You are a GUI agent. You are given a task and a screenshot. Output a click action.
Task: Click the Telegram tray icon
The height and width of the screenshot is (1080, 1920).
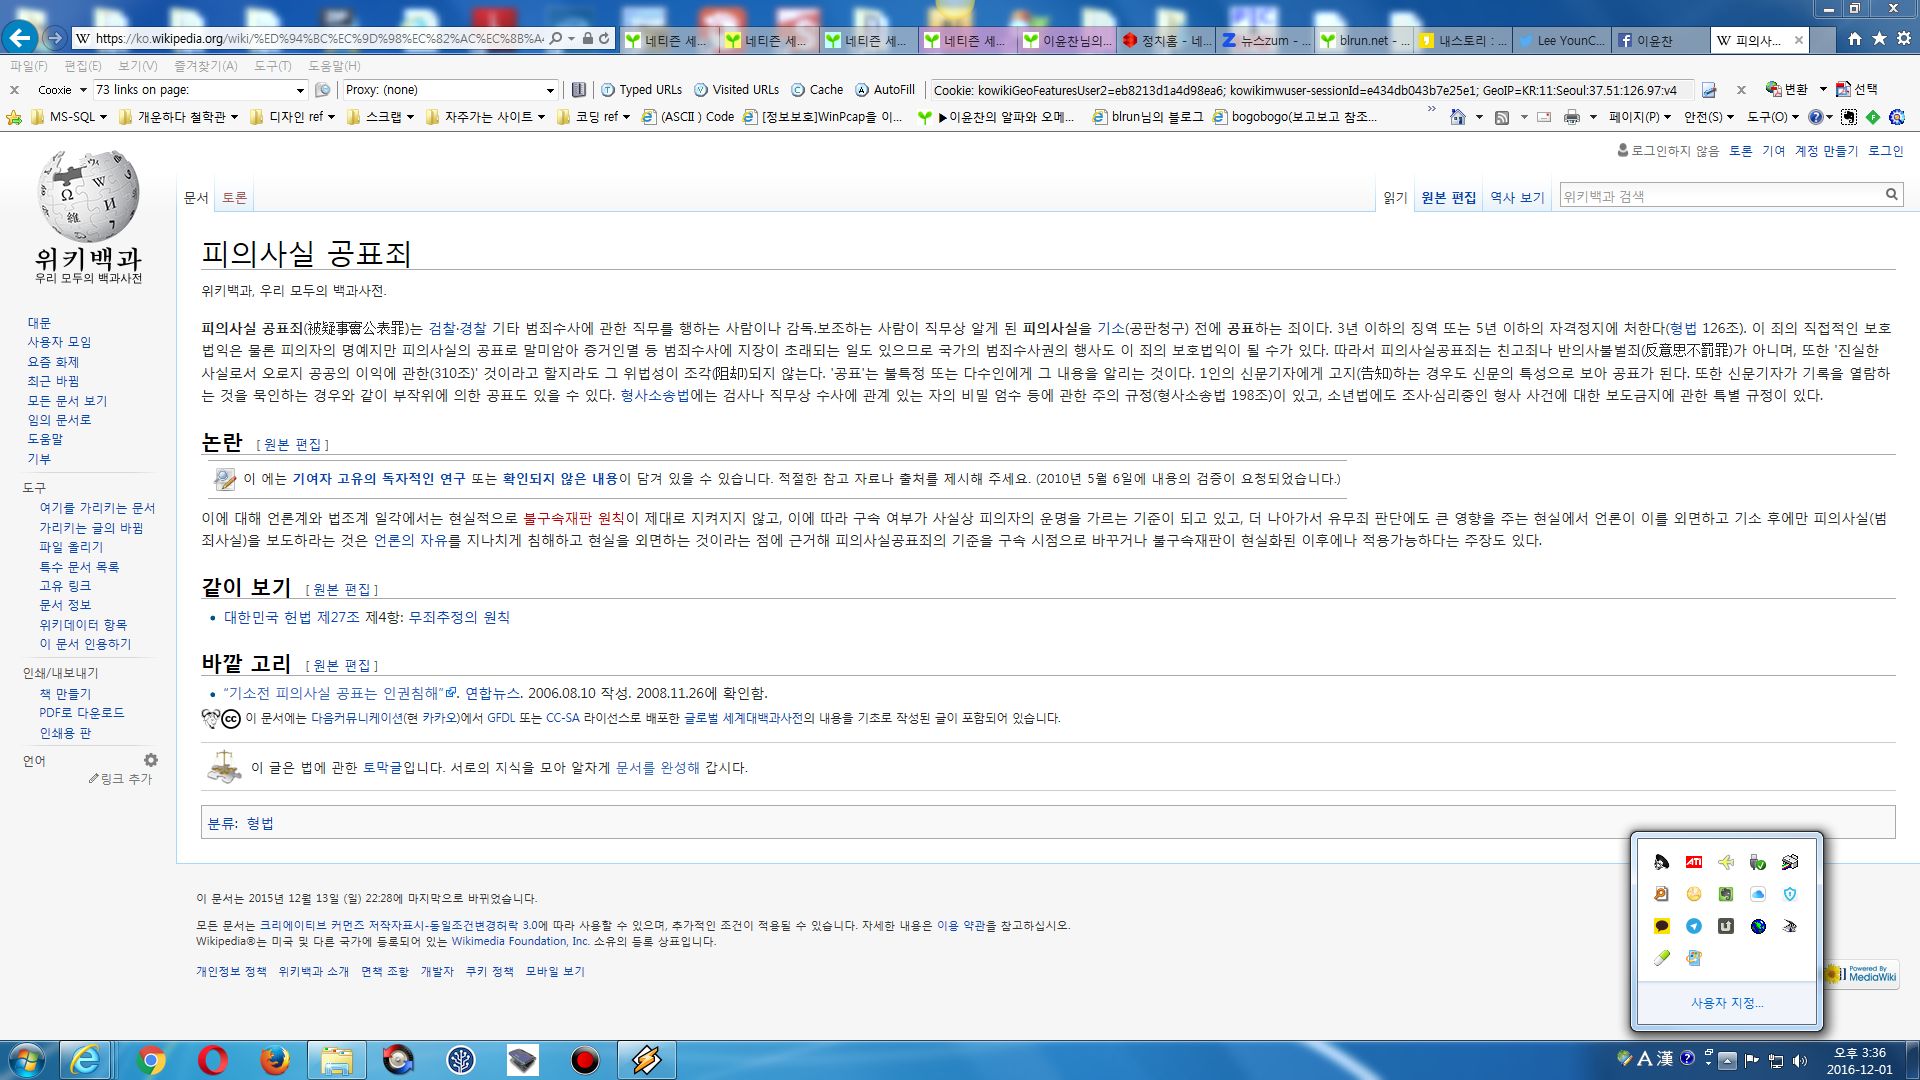coord(1693,926)
